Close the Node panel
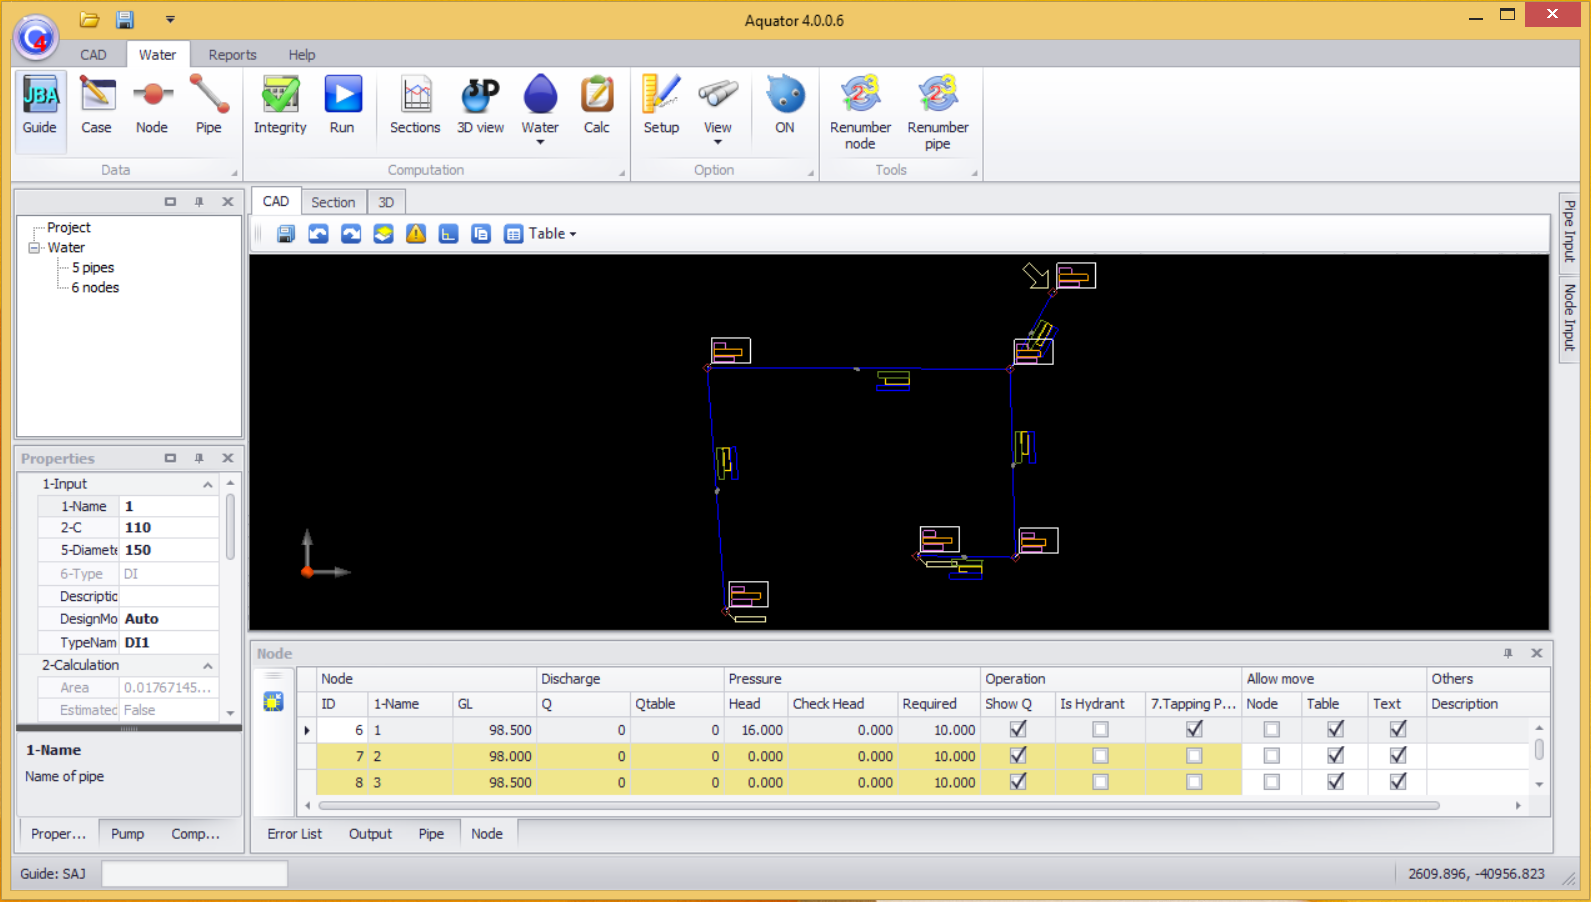This screenshot has height=902, width=1591. click(1537, 653)
